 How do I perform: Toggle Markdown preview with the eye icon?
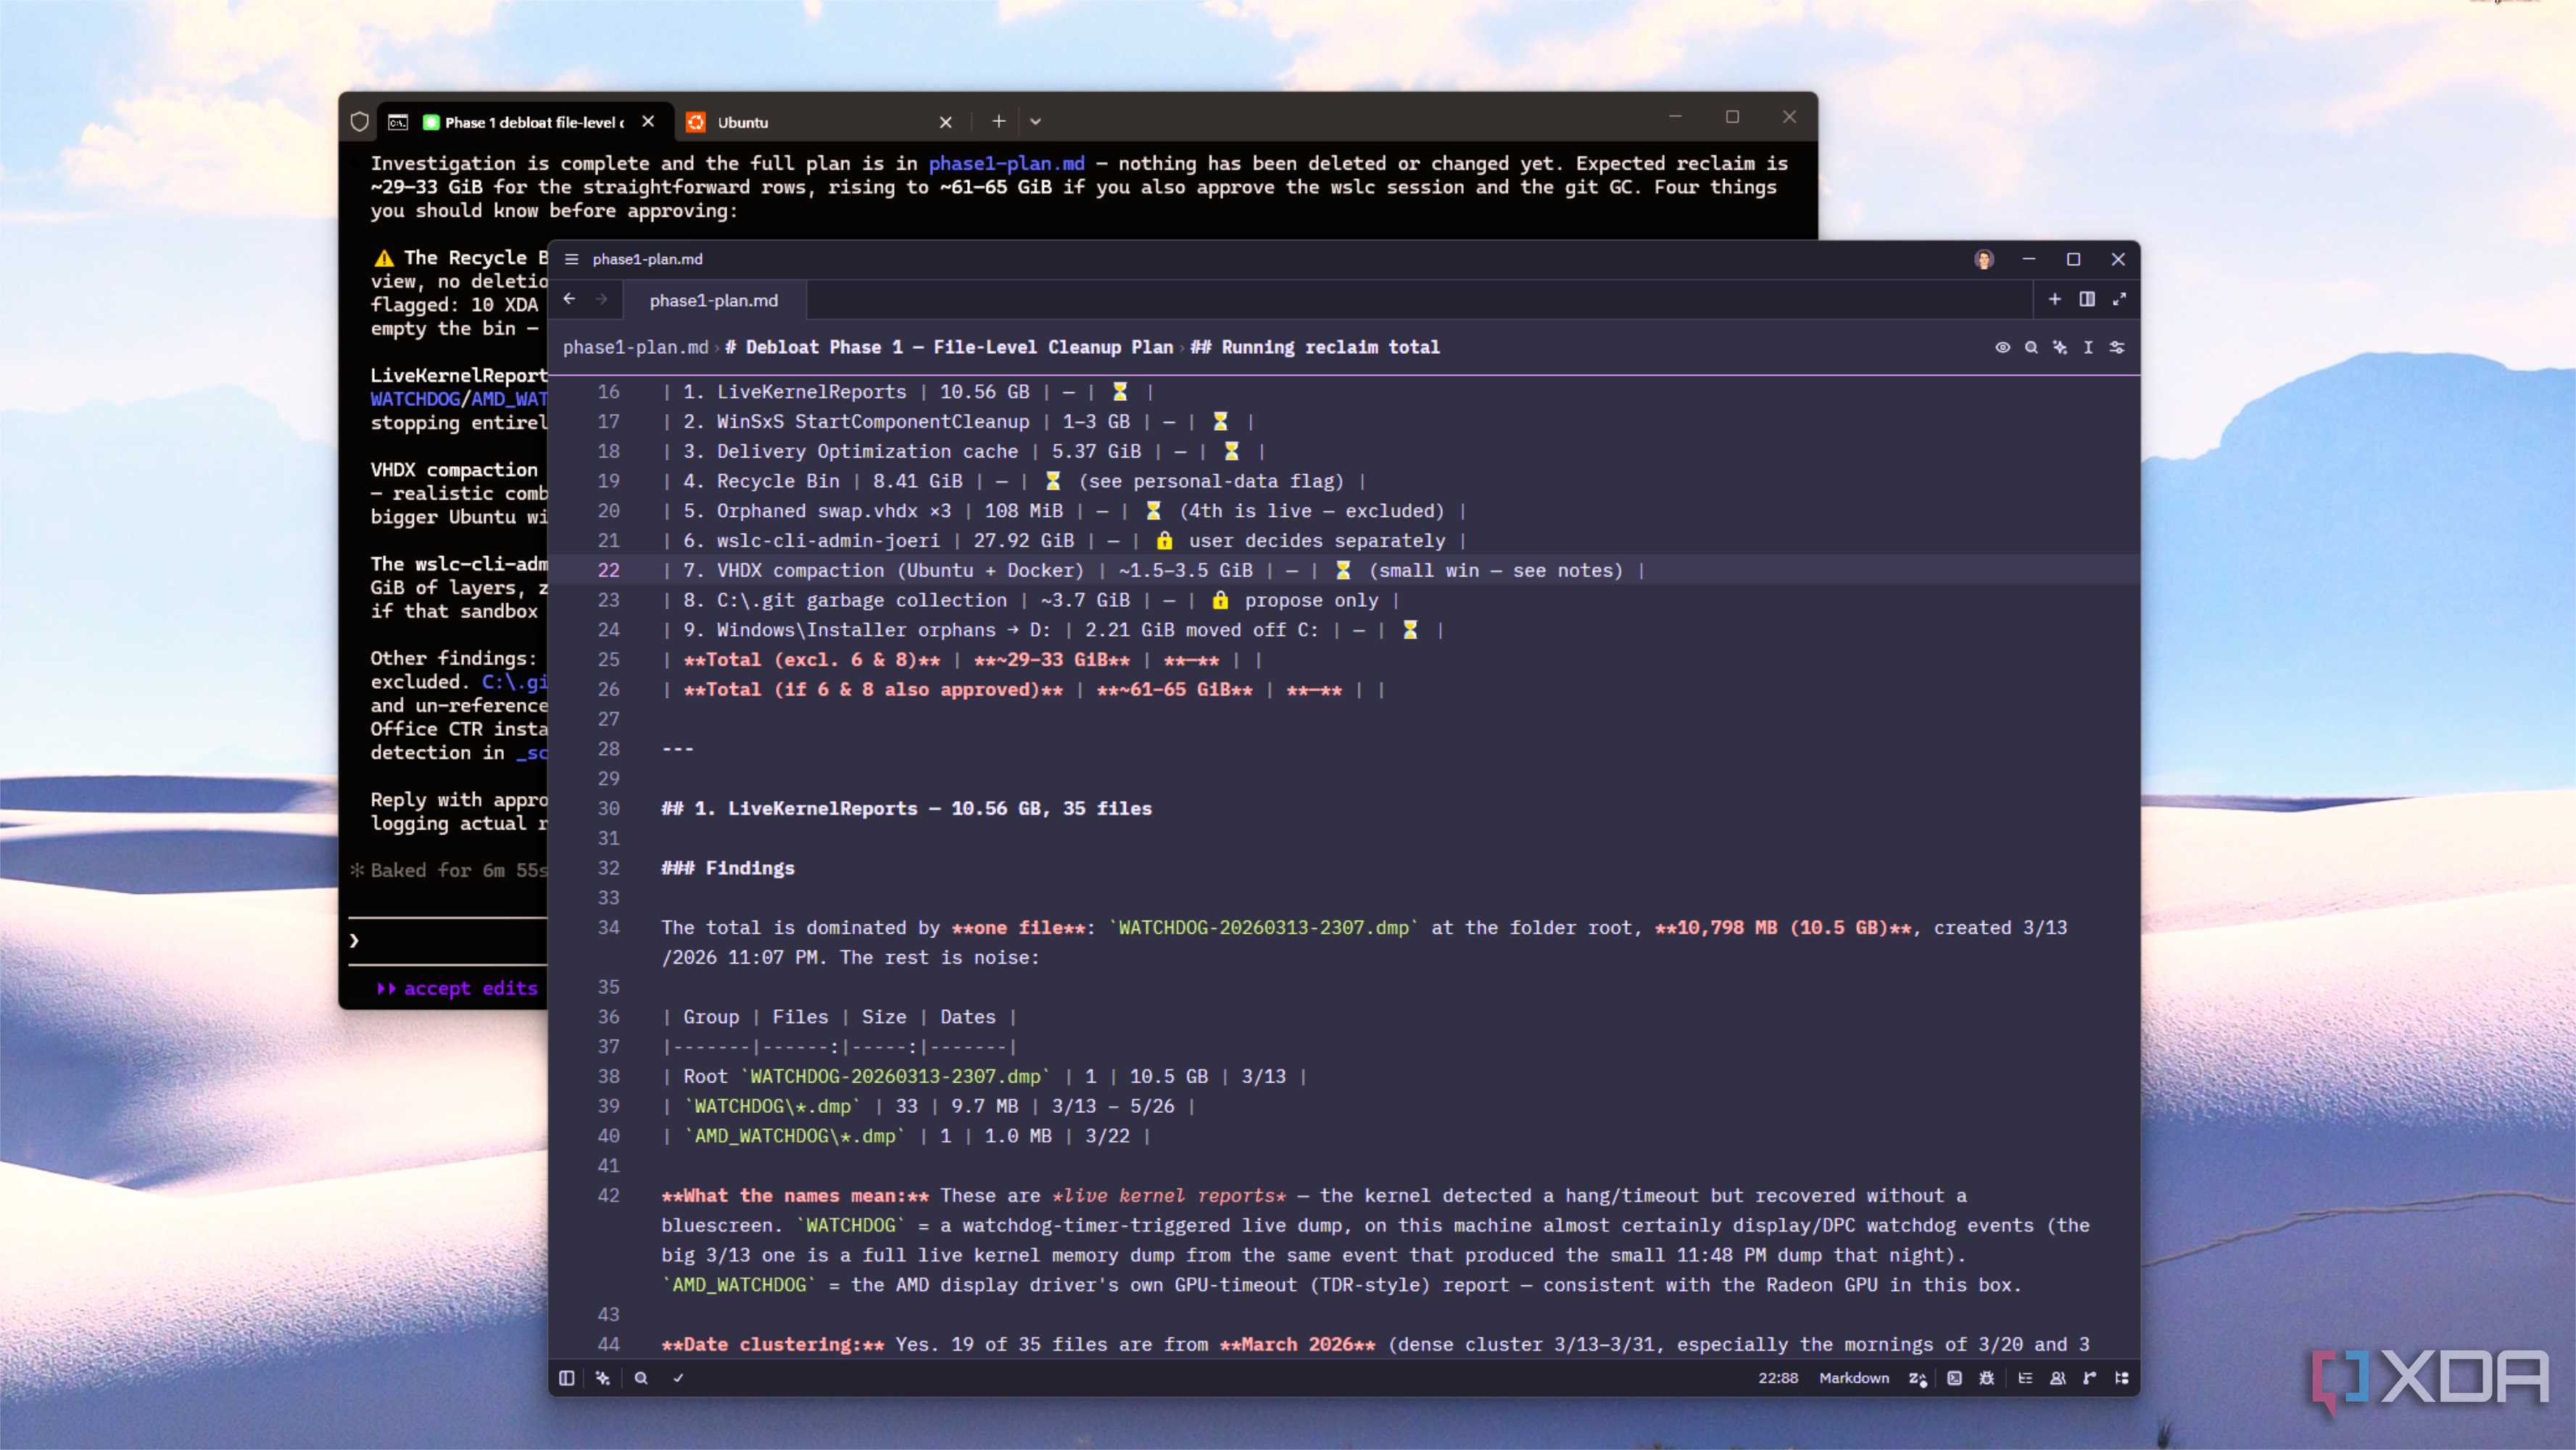pos(2002,347)
